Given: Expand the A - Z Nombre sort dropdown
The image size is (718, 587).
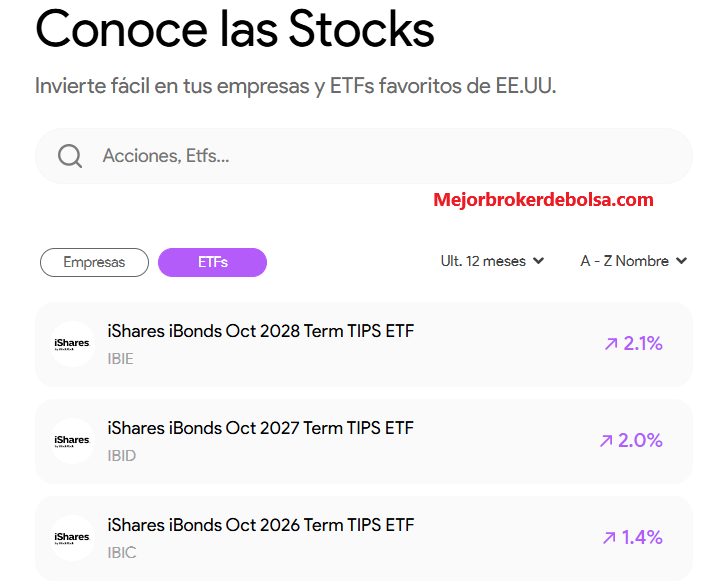Looking at the screenshot, I should (x=634, y=261).
